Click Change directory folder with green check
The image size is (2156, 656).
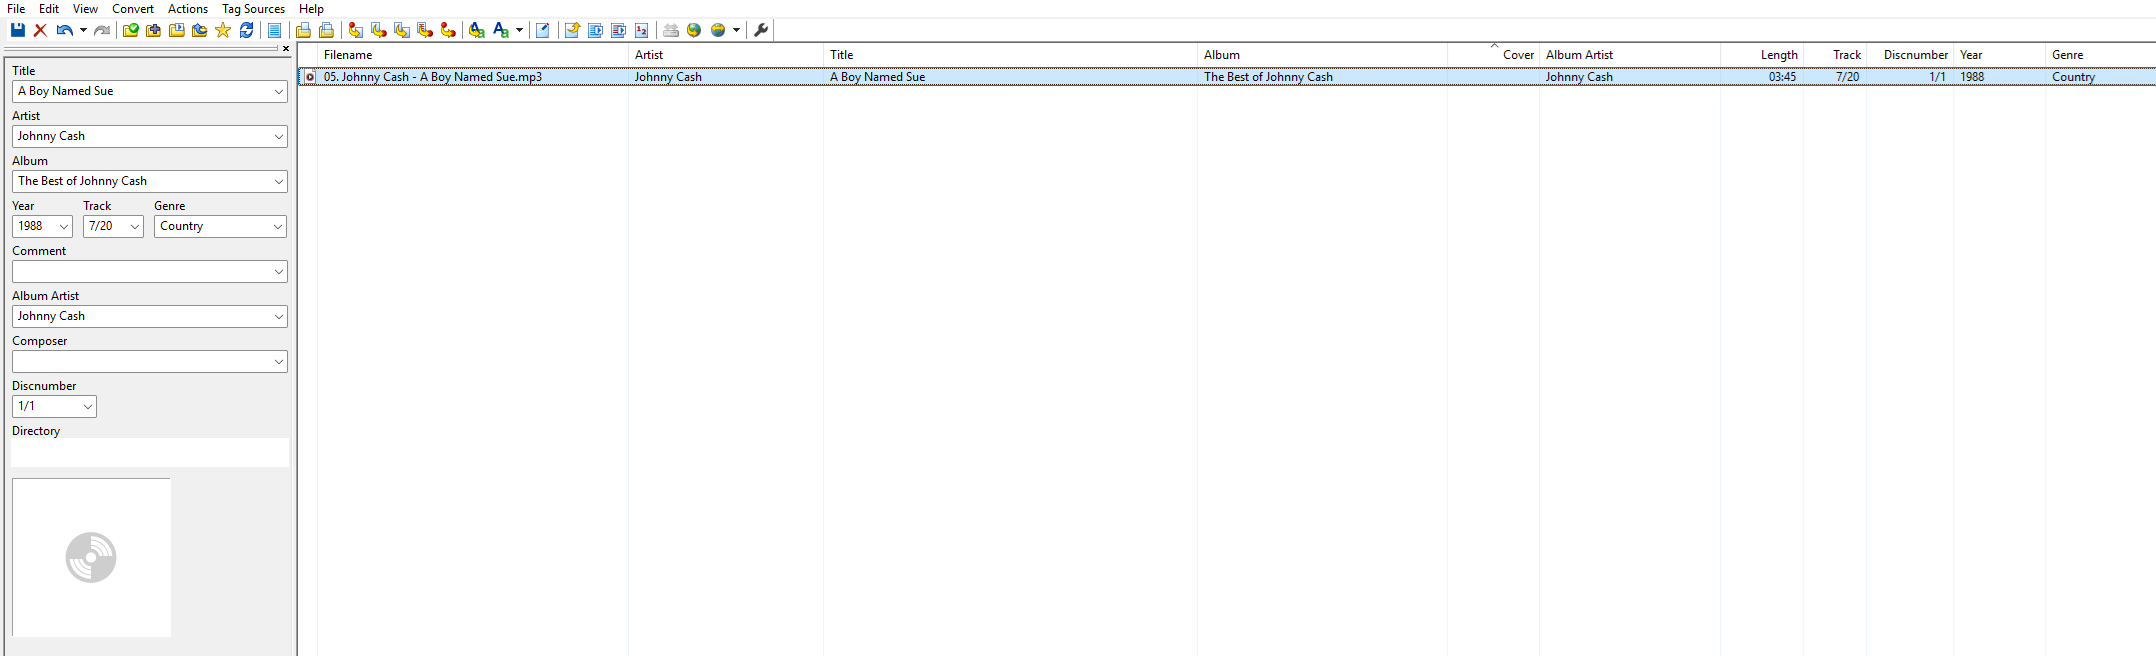pyautogui.click(x=130, y=30)
